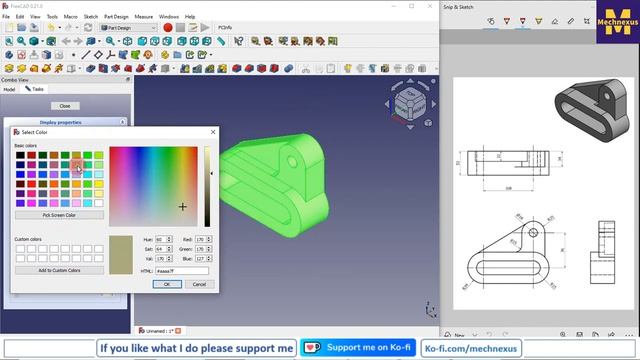Click the Pick Screen Color button

(x=59, y=215)
